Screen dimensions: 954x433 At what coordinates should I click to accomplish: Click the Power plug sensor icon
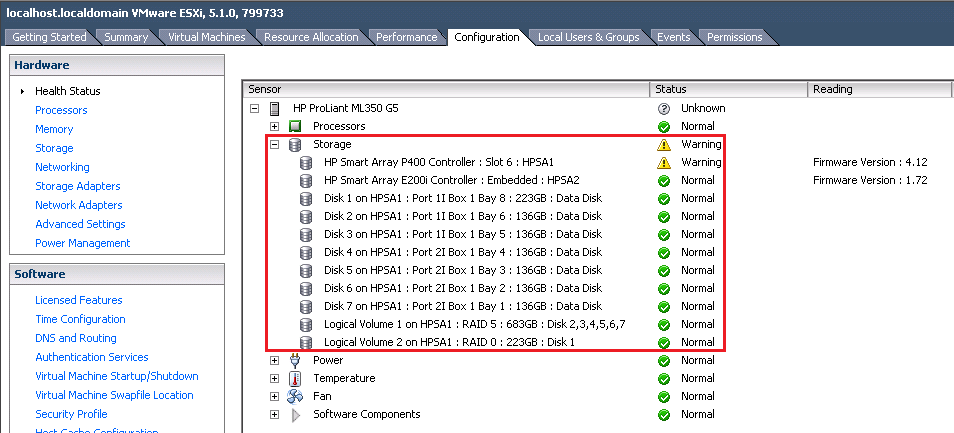click(295, 360)
